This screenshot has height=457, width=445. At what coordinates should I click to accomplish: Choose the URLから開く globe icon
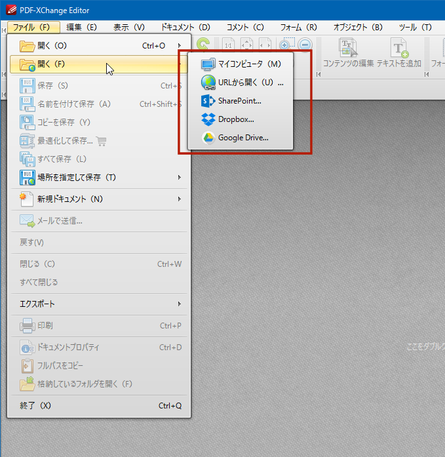pos(208,82)
